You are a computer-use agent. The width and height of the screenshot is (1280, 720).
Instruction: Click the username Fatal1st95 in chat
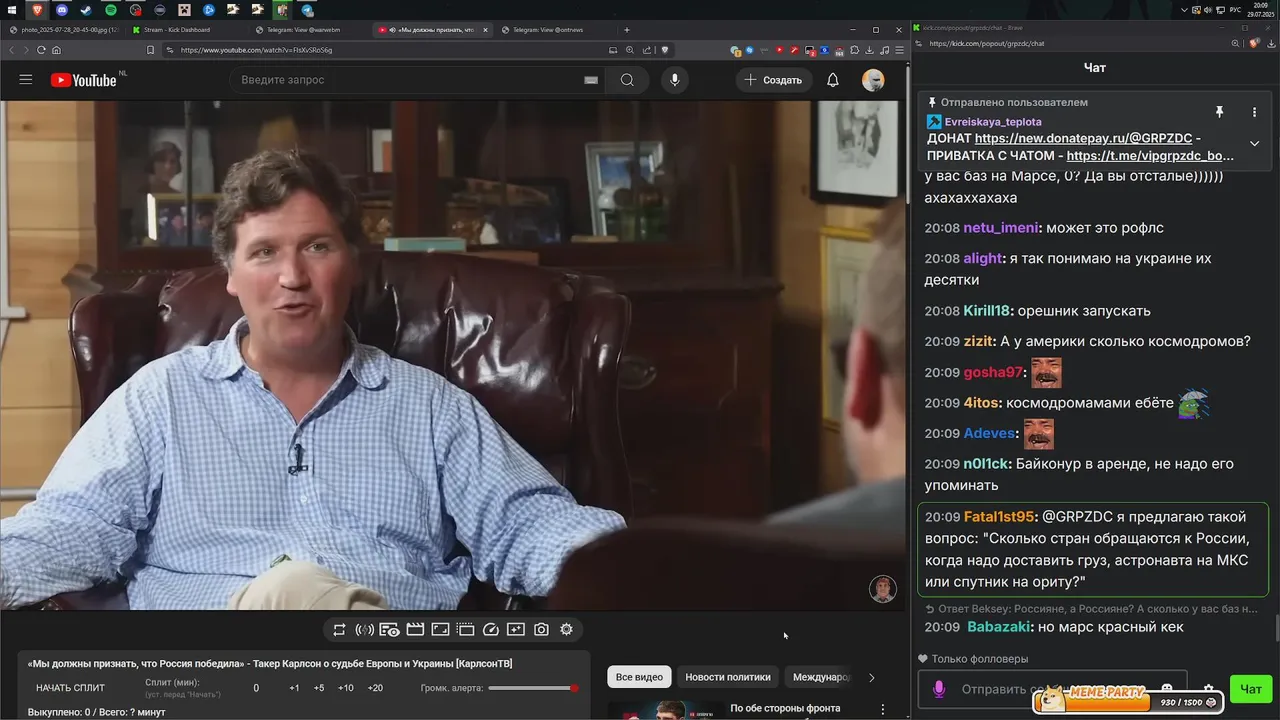tap(999, 517)
